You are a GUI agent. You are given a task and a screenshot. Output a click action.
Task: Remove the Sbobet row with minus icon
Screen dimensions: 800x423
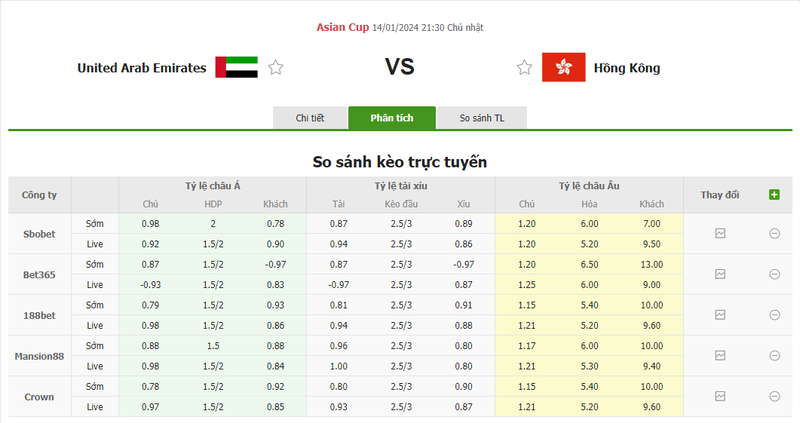point(774,233)
